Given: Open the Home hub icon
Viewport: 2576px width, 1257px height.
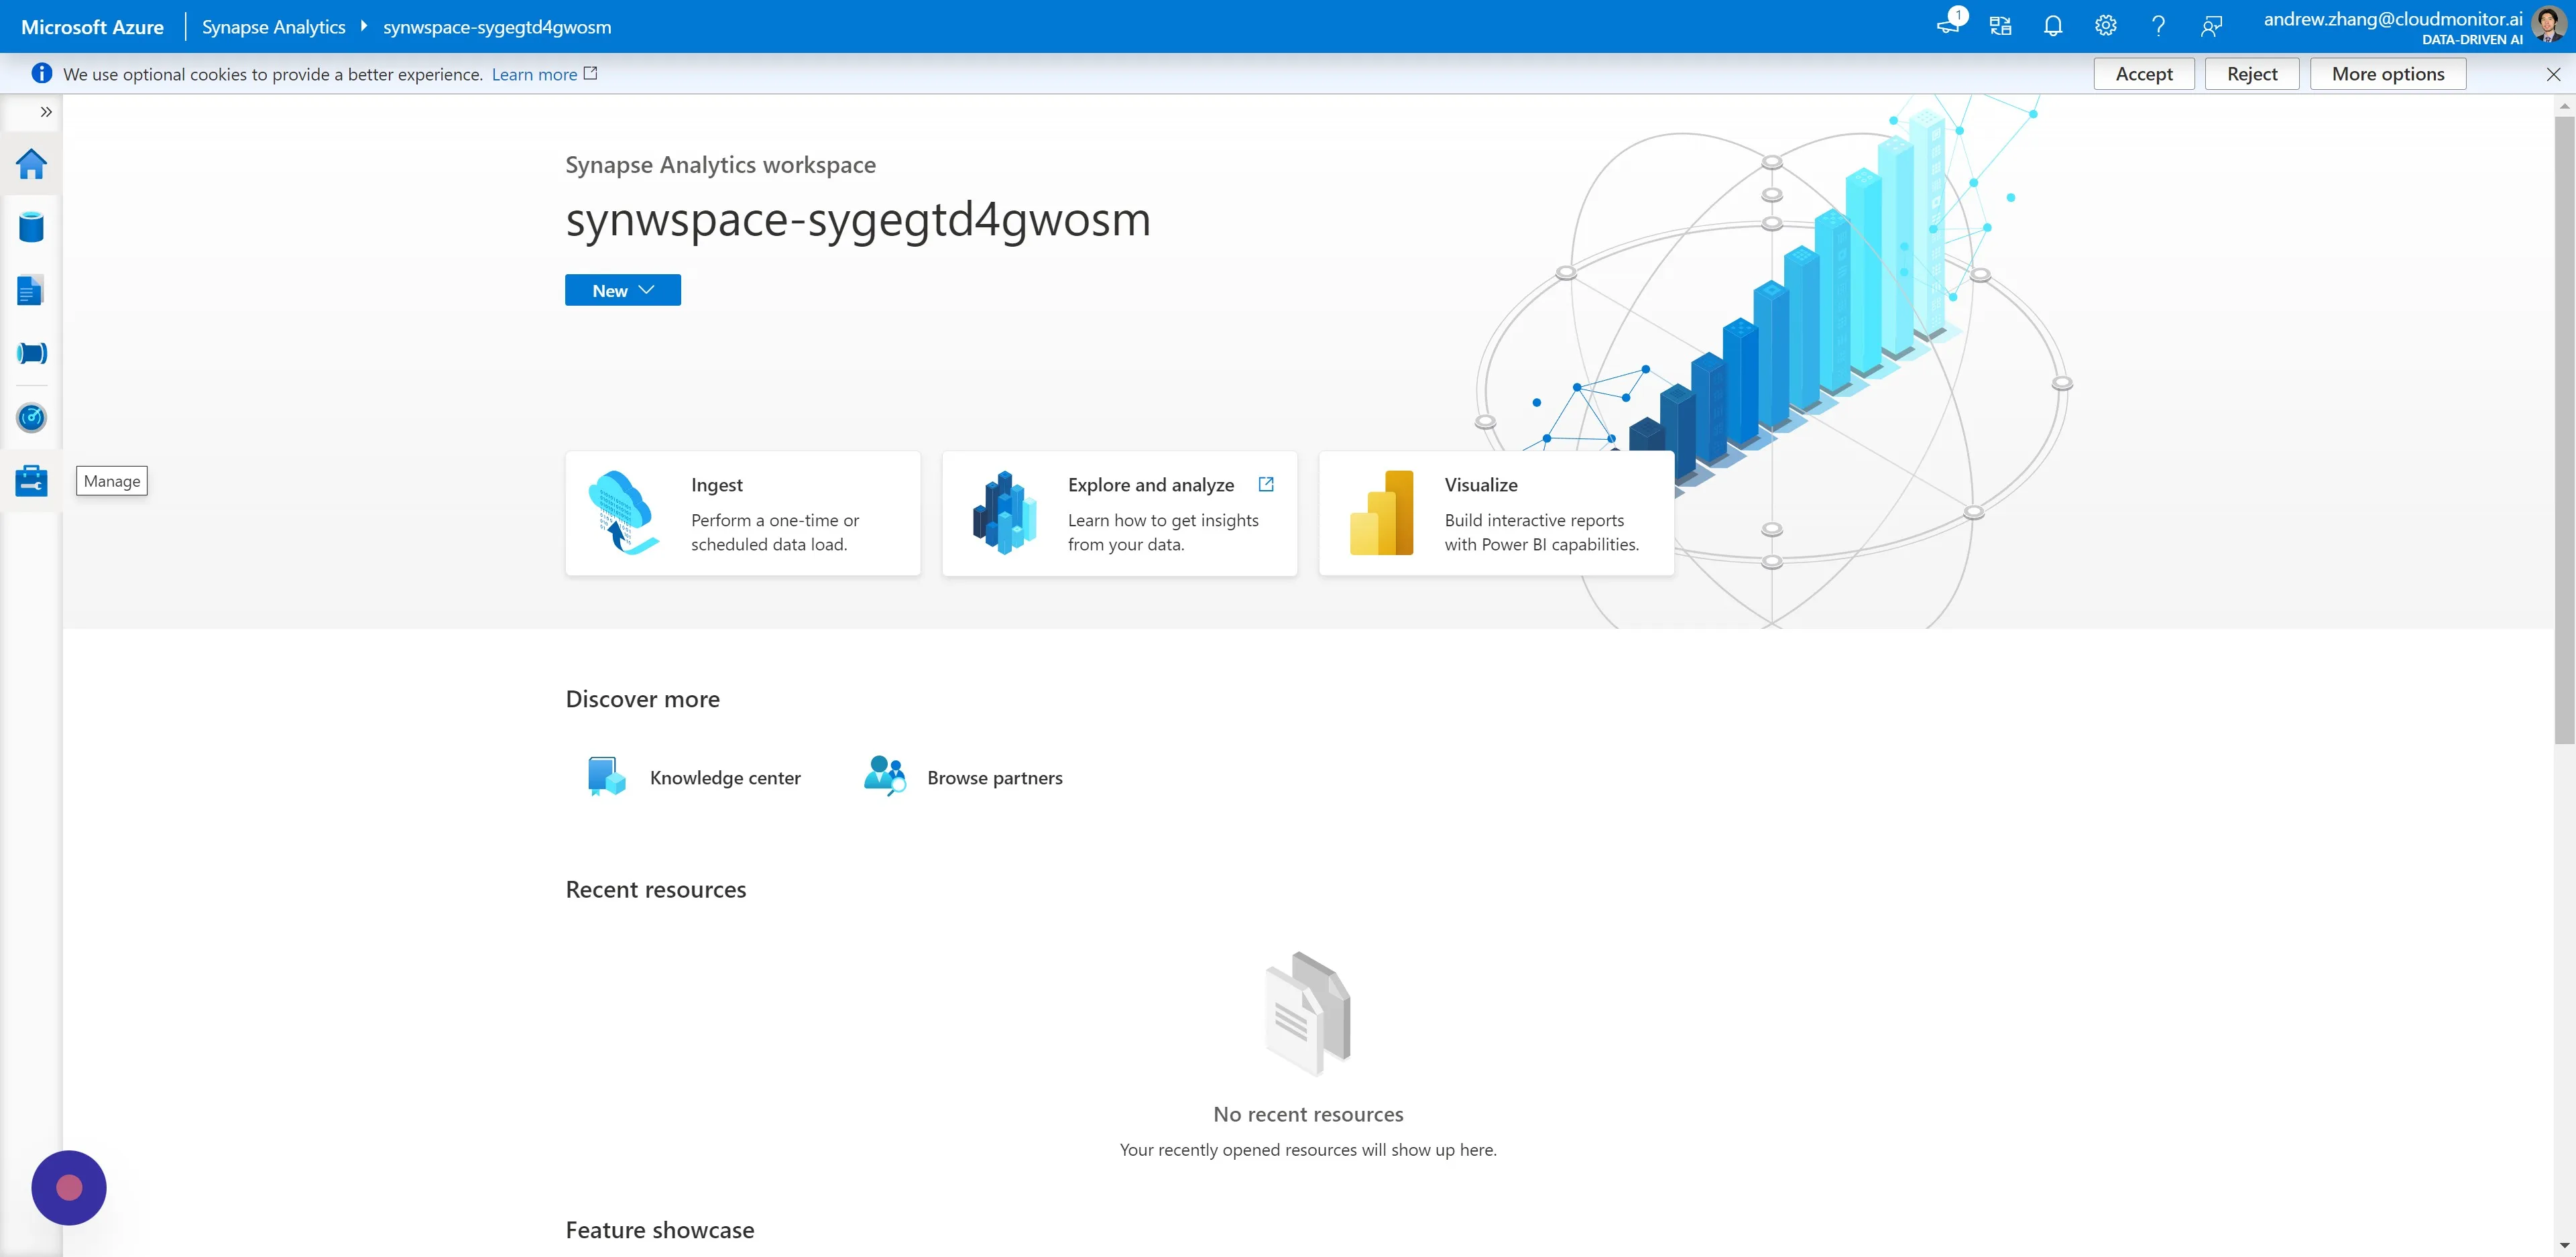Looking at the screenshot, I should click(x=31, y=164).
